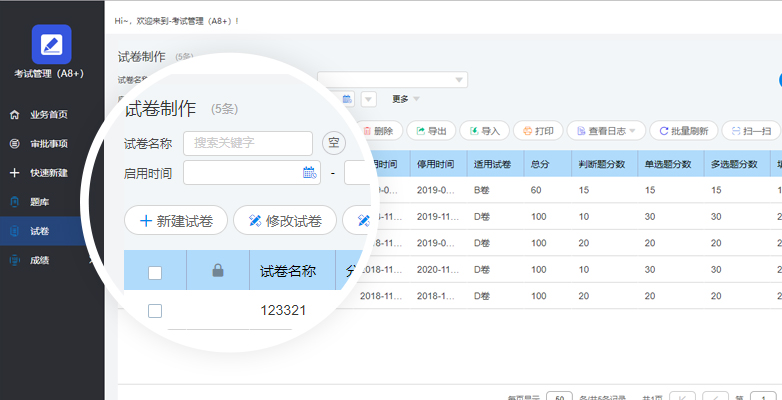The height and width of the screenshot is (400, 782).
Task: Click the 考试管理 app logo icon
Action: click(51, 44)
